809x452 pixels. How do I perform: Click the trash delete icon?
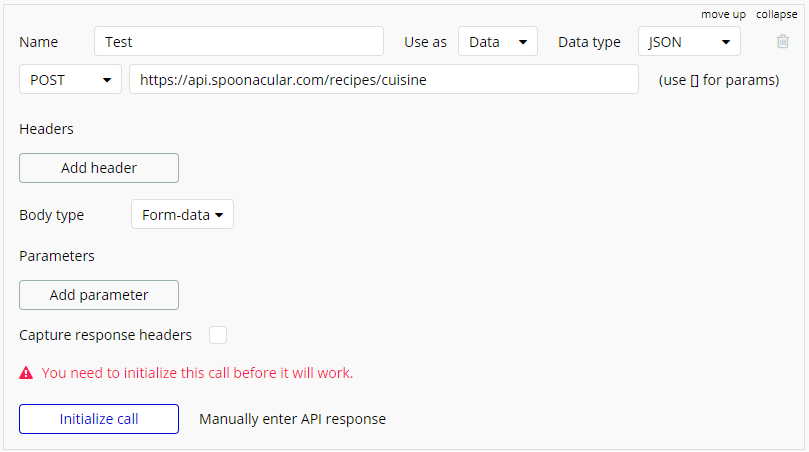(783, 42)
